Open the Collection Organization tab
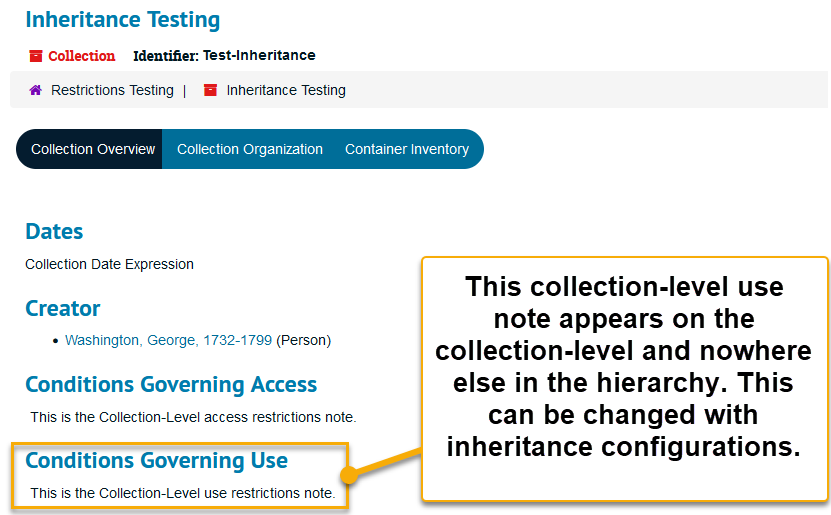The width and height of the screenshot is (831, 515). pyautogui.click(x=250, y=149)
